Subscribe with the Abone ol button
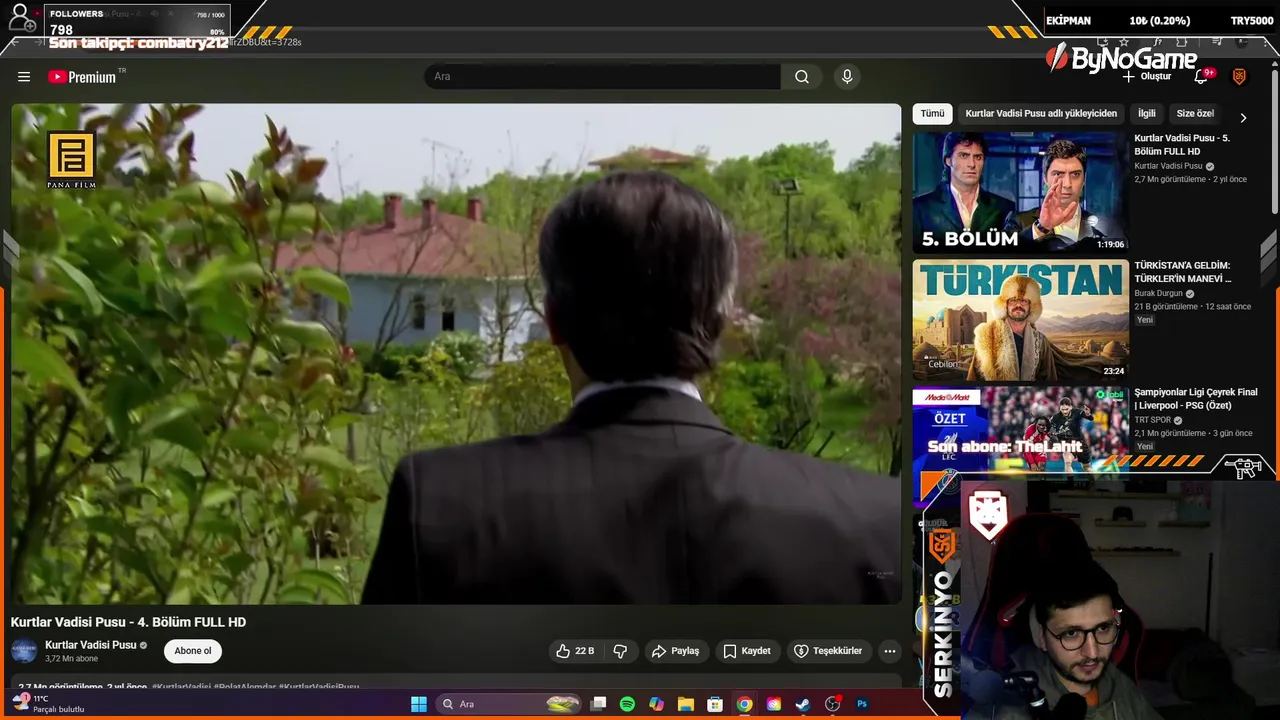 pyautogui.click(x=193, y=651)
